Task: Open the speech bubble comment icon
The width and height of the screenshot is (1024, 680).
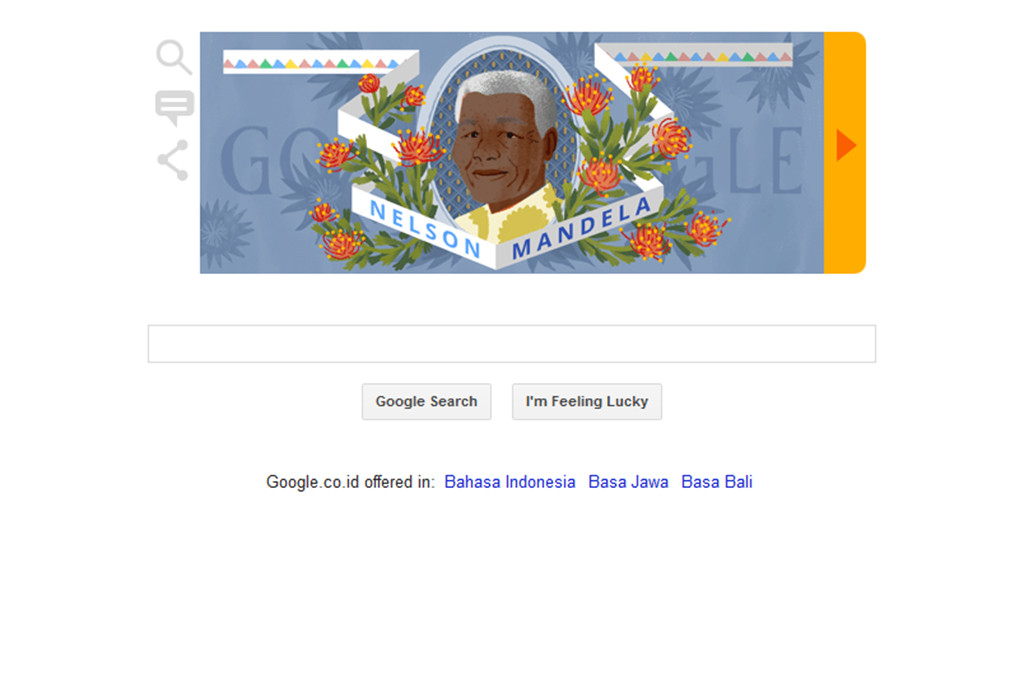Action: (174, 108)
